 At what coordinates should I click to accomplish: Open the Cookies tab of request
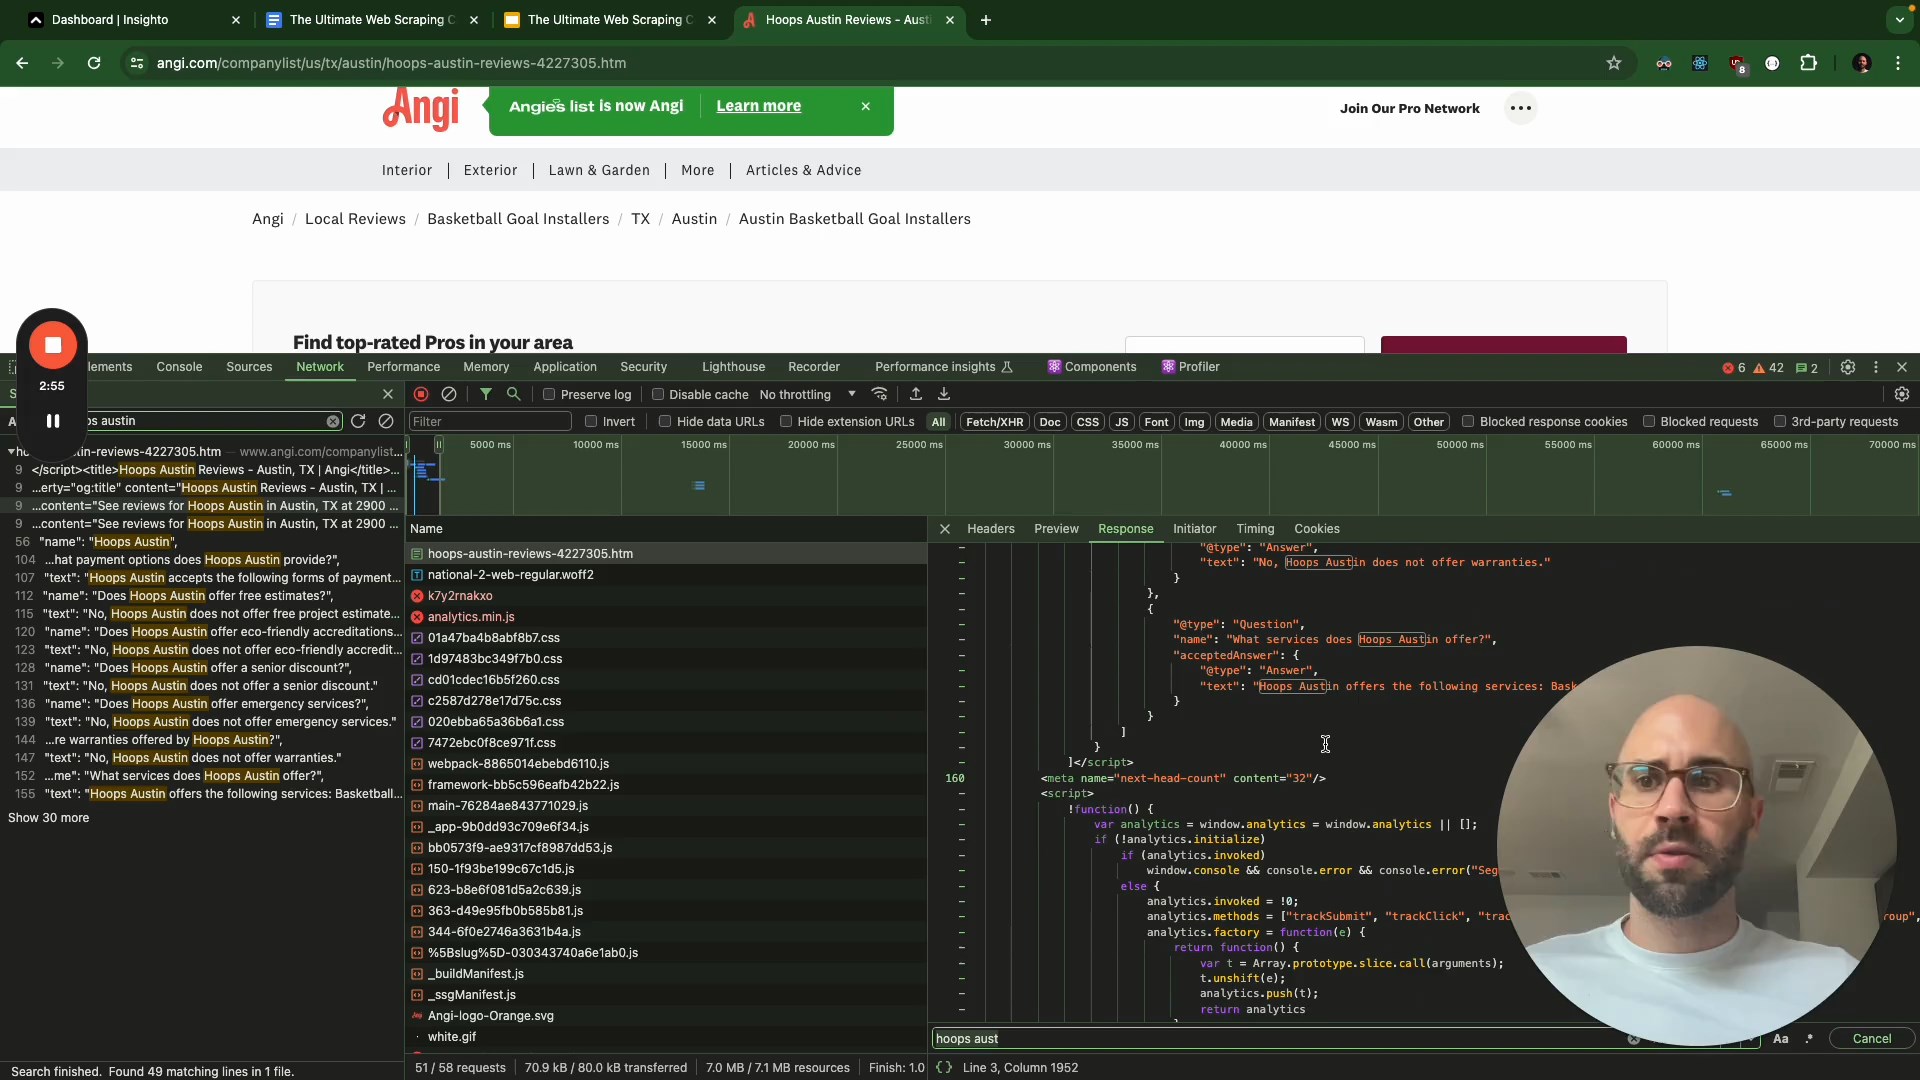point(1317,529)
